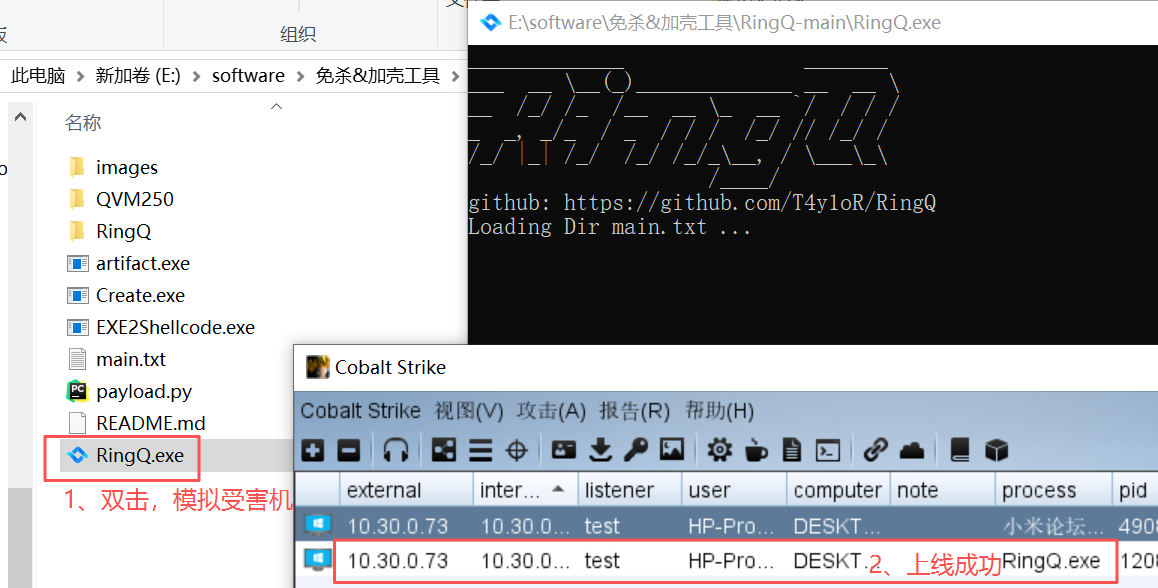The image size is (1158, 588).
Task: Select artifact.exe file
Action: 143,263
